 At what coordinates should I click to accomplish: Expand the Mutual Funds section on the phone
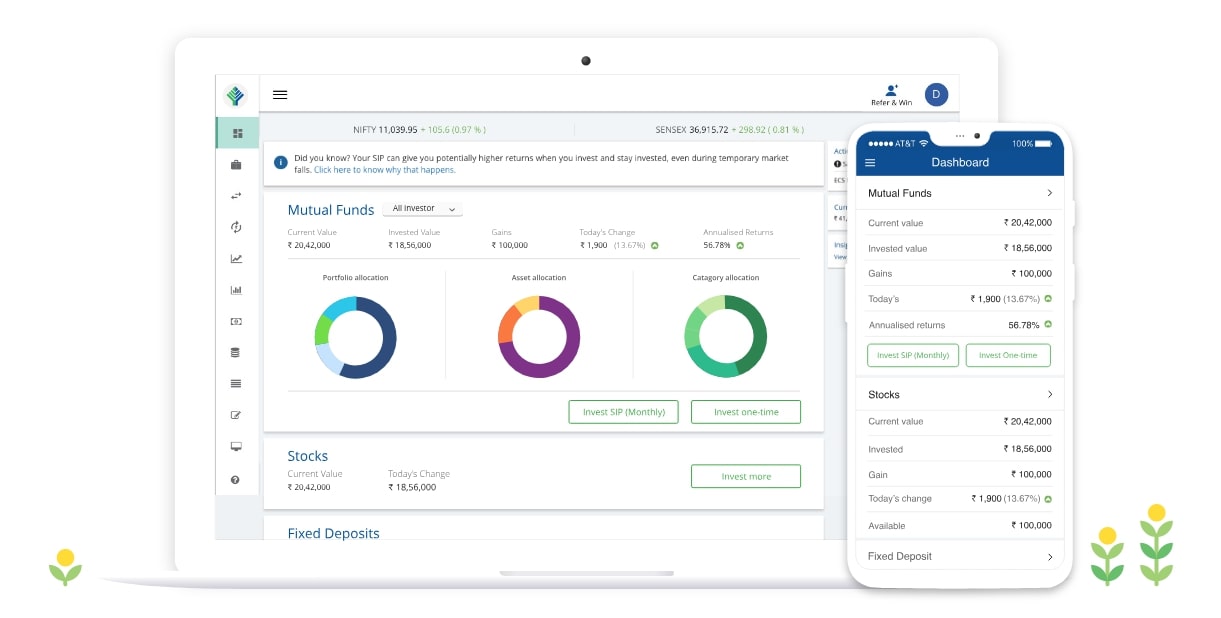1049,193
